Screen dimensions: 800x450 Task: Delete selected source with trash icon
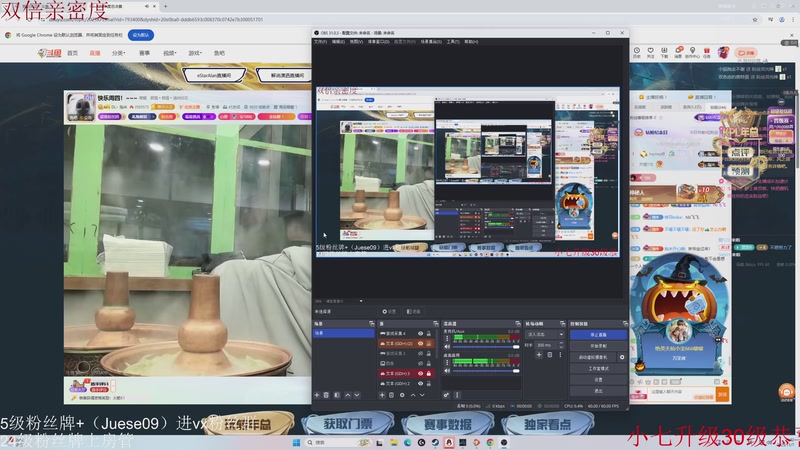pyautogui.click(x=391, y=395)
